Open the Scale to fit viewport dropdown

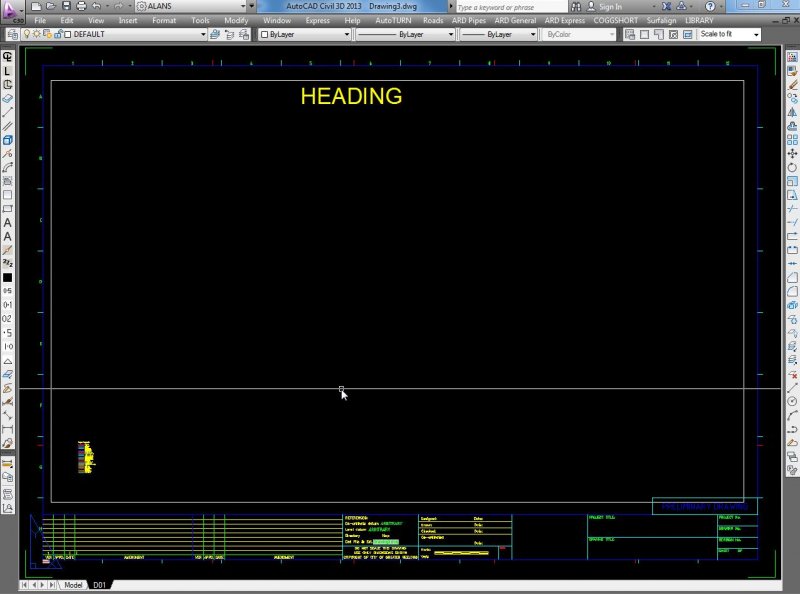pos(729,34)
